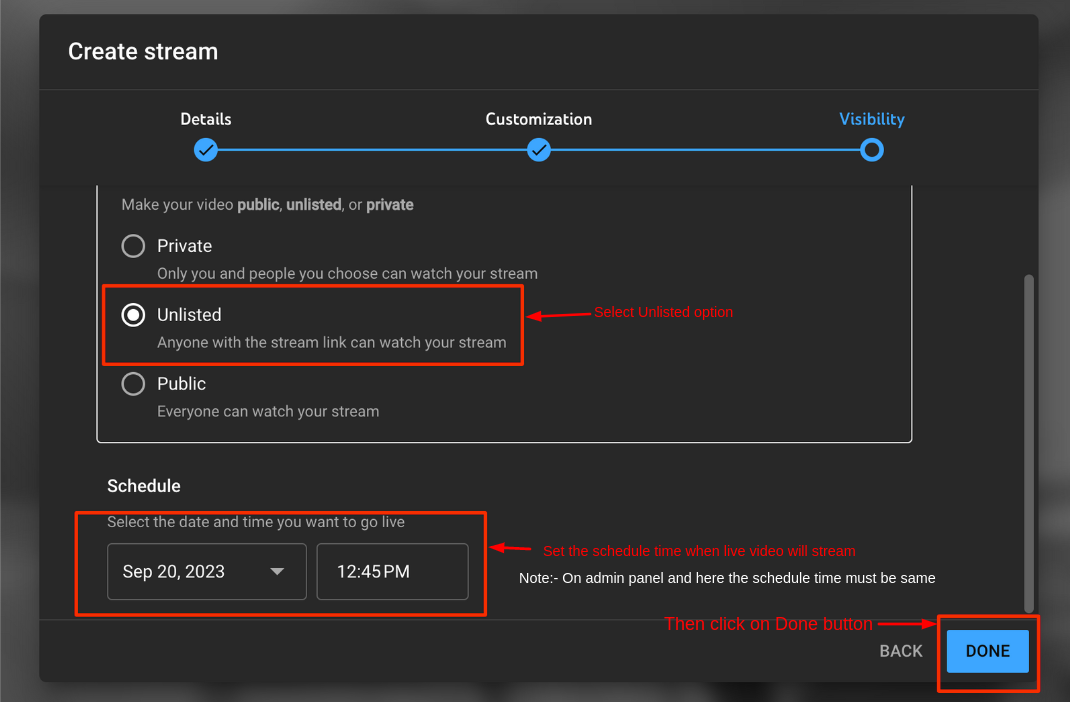Select the Private radio button
Image resolution: width=1070 pixels, height=702 pixels.
click(x=133, y=246)
